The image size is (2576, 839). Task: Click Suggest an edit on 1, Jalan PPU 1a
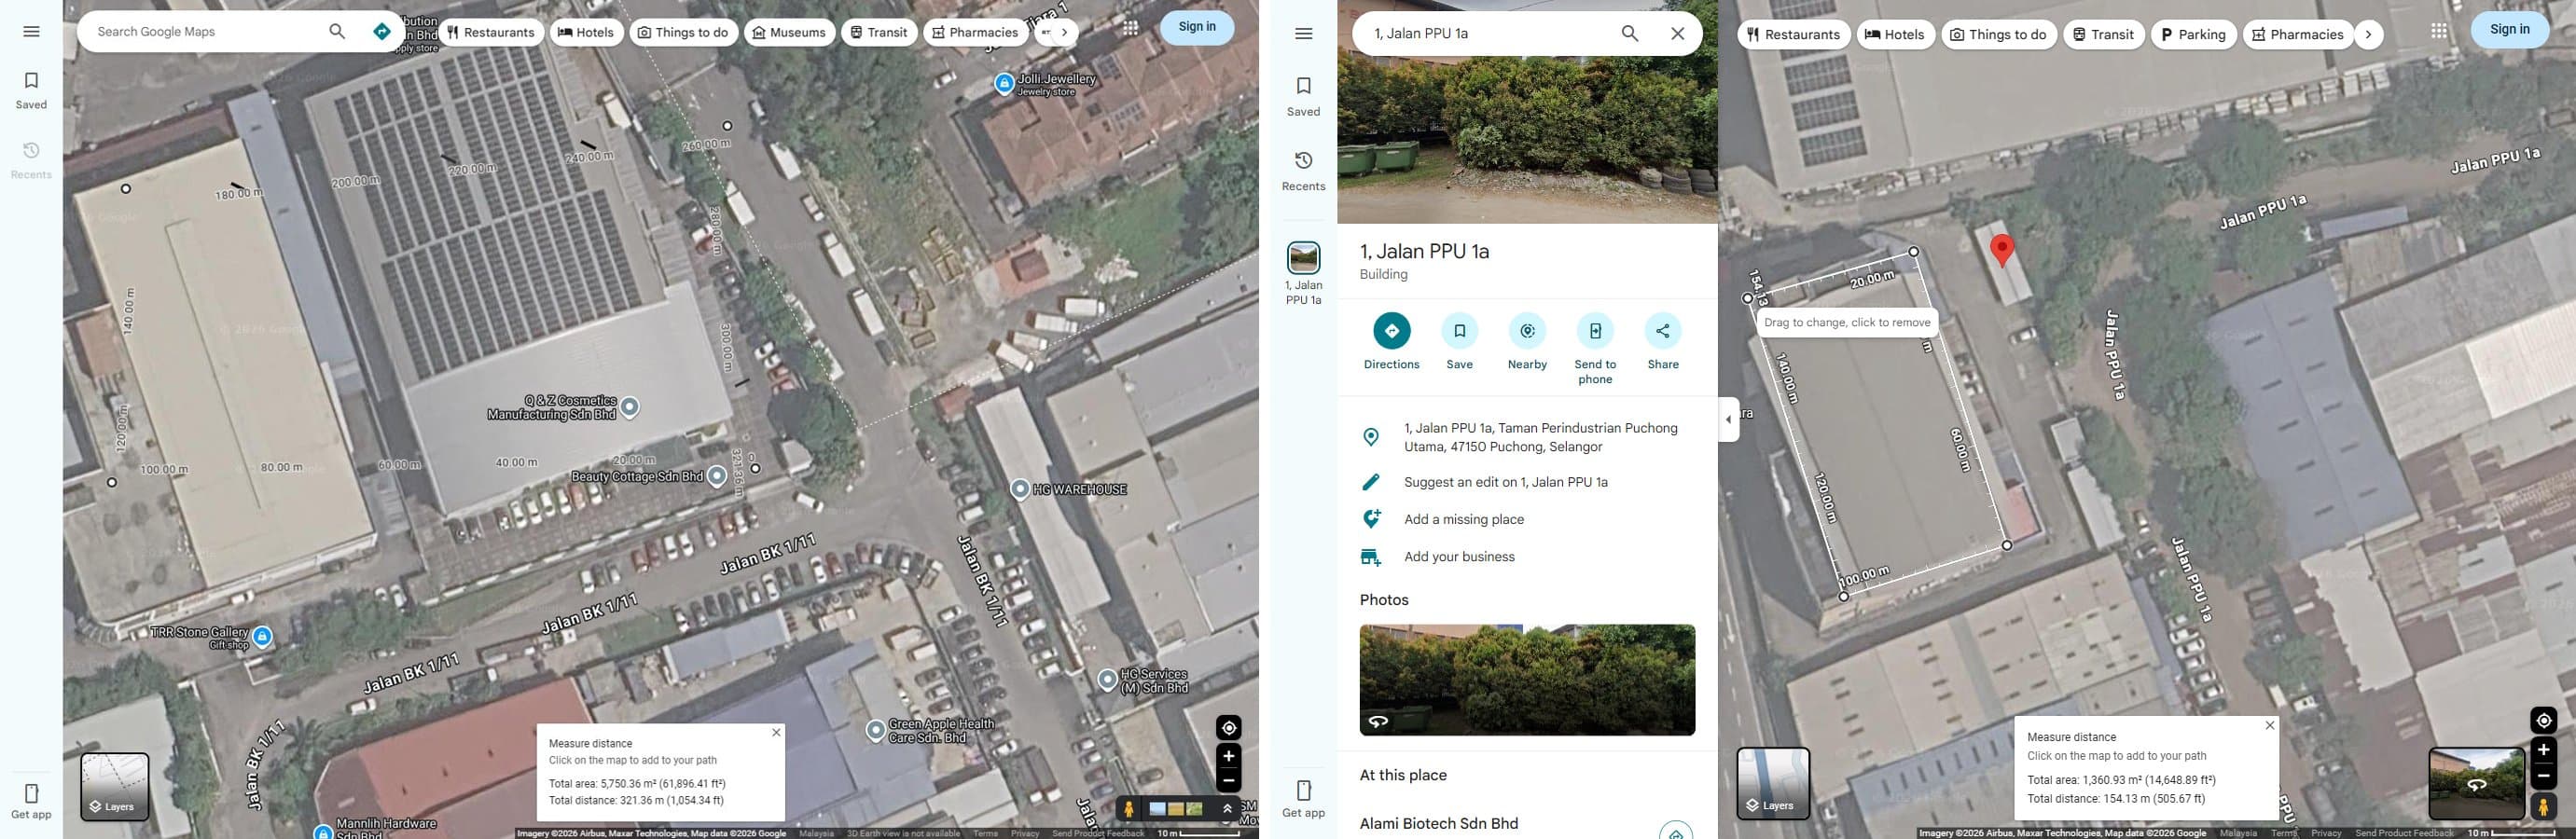[x=1527, y=482]
